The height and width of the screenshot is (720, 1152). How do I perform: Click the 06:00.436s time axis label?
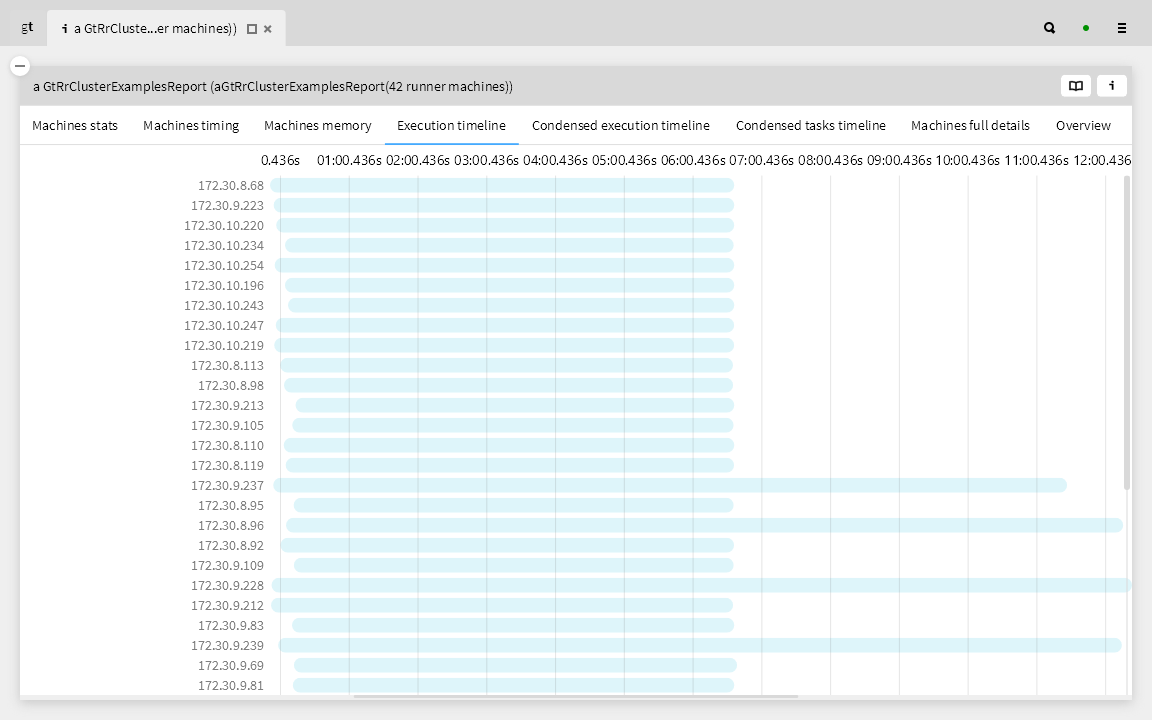pos(693,160)
